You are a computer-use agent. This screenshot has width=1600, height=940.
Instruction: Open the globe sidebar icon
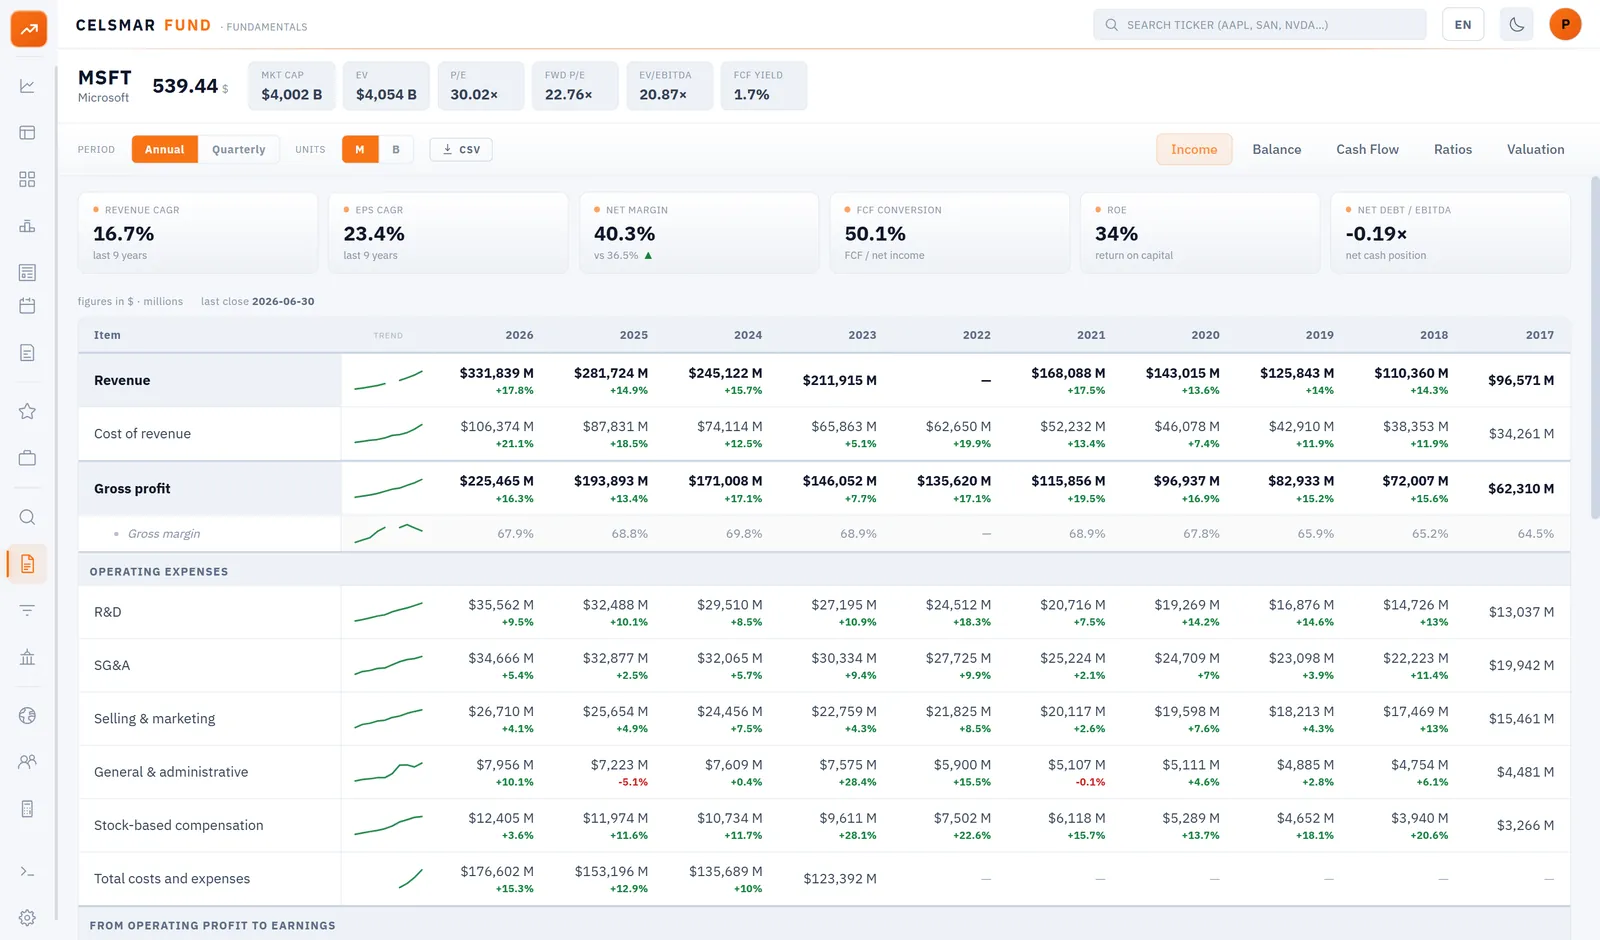click(27, 715)
